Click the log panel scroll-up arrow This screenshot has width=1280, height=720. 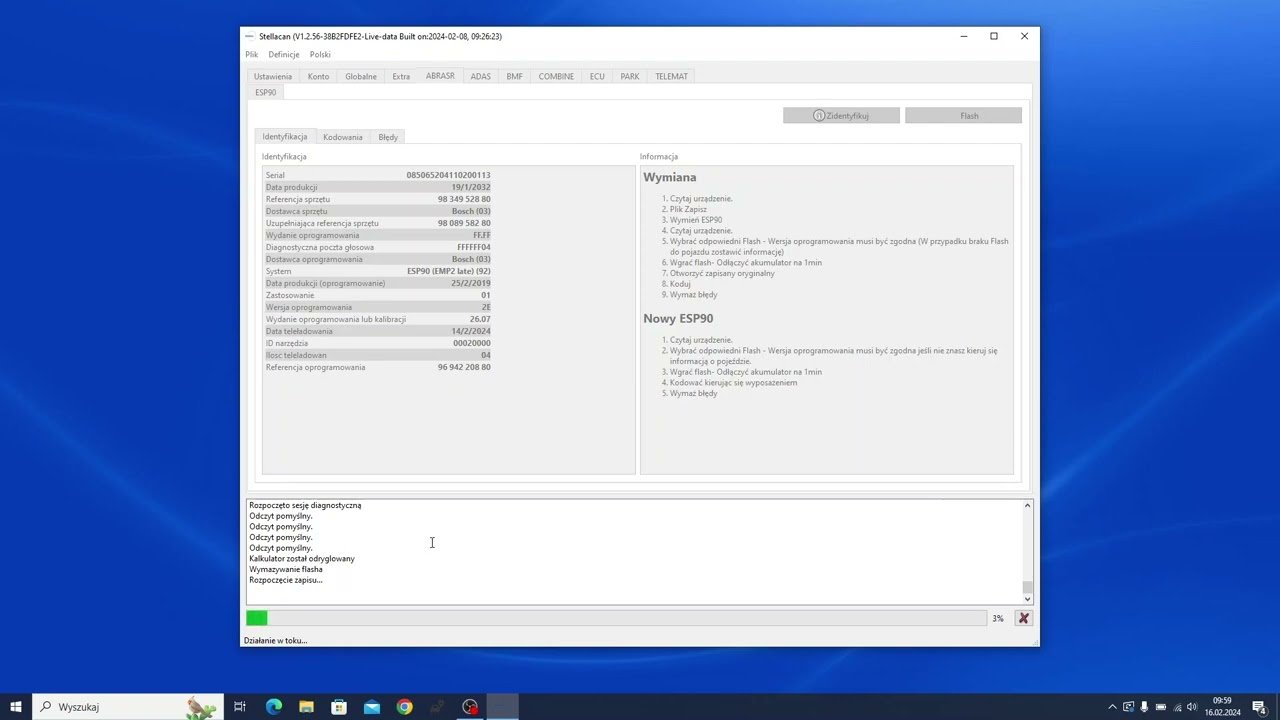(x=1027, y=506)
